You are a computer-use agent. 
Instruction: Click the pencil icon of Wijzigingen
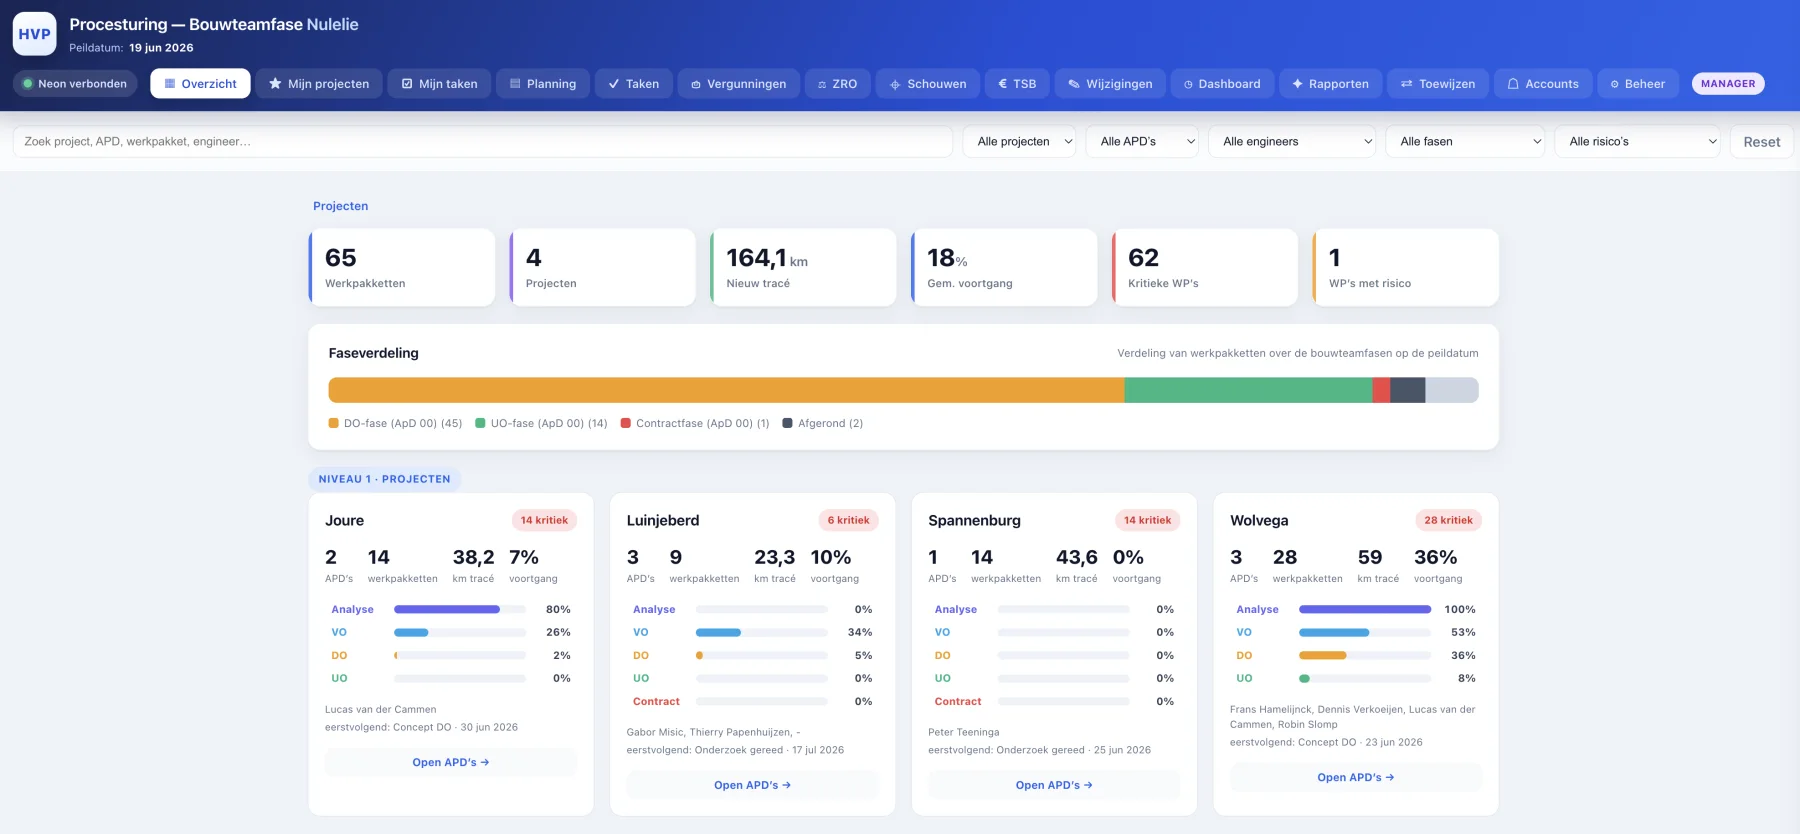pyautogui.click(x=1074, y=84)
